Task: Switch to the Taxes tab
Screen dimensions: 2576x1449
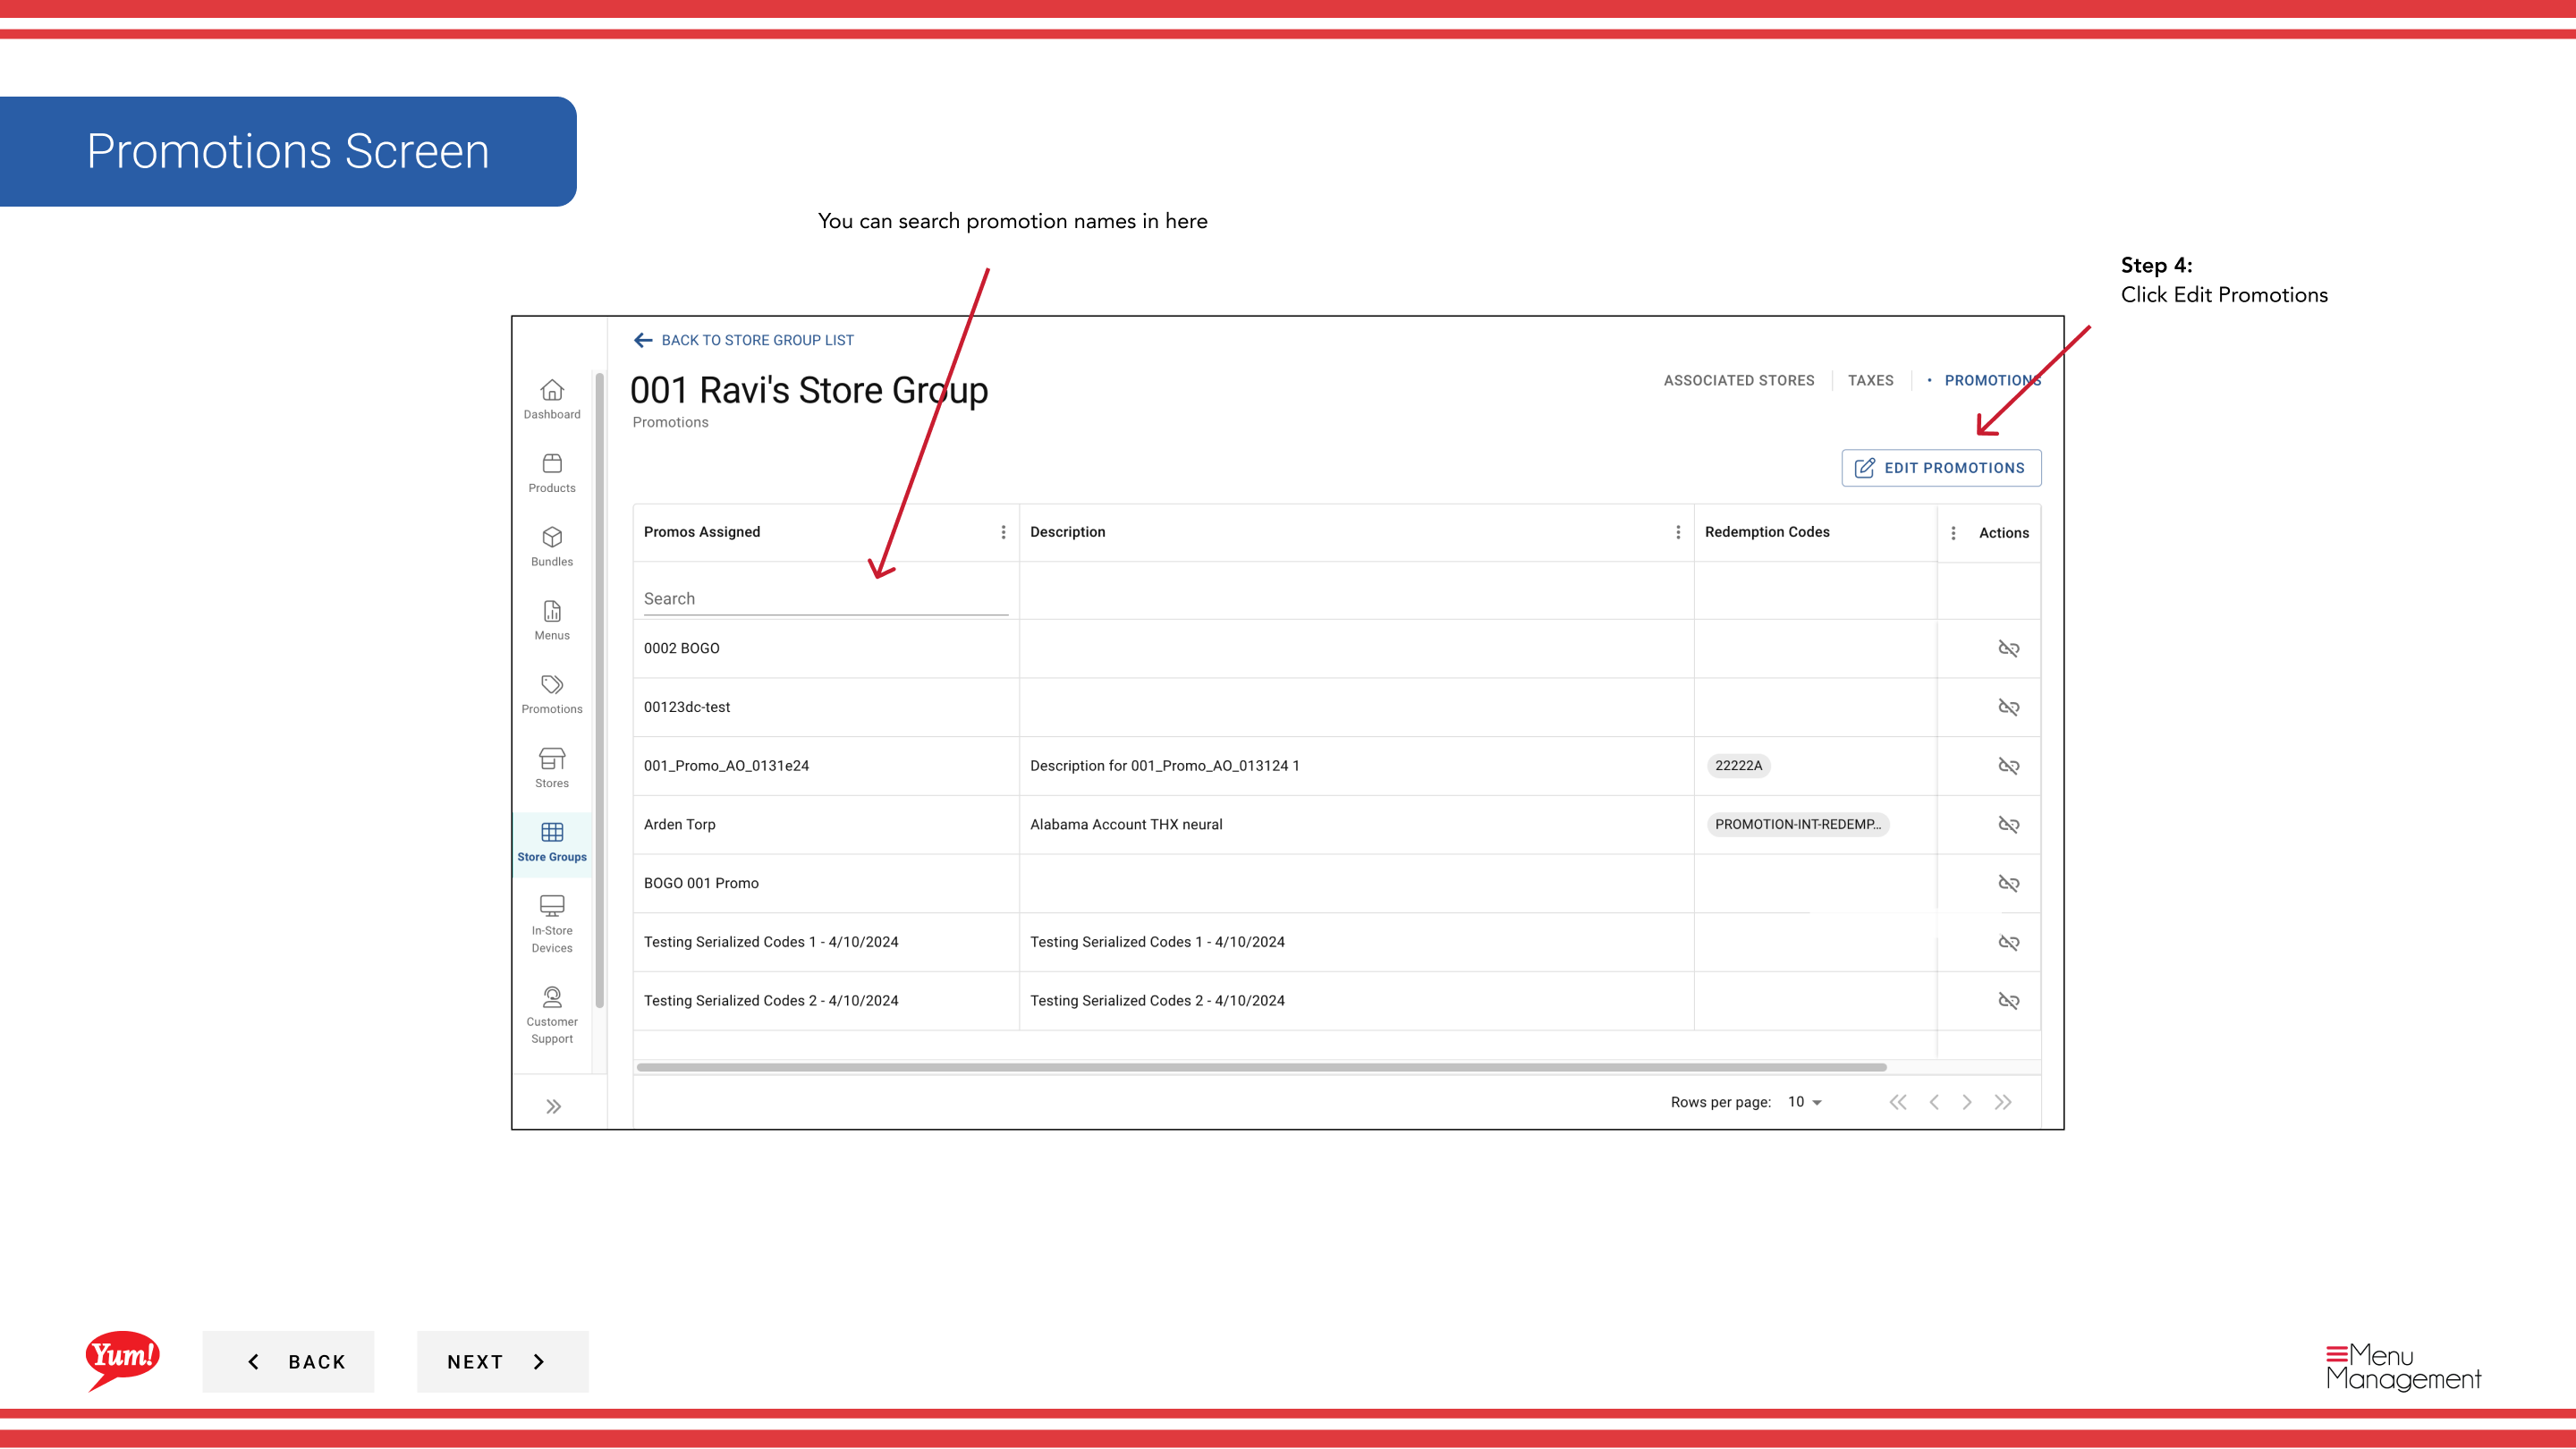Action: click(x=1870, y=381)
